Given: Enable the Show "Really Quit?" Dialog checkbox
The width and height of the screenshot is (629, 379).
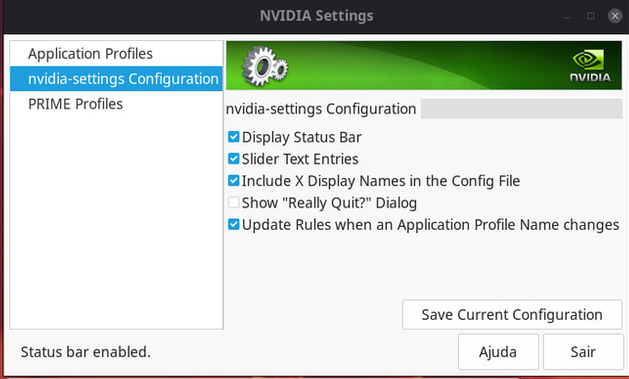Looking at the screenshot, I should coord(233,203).
